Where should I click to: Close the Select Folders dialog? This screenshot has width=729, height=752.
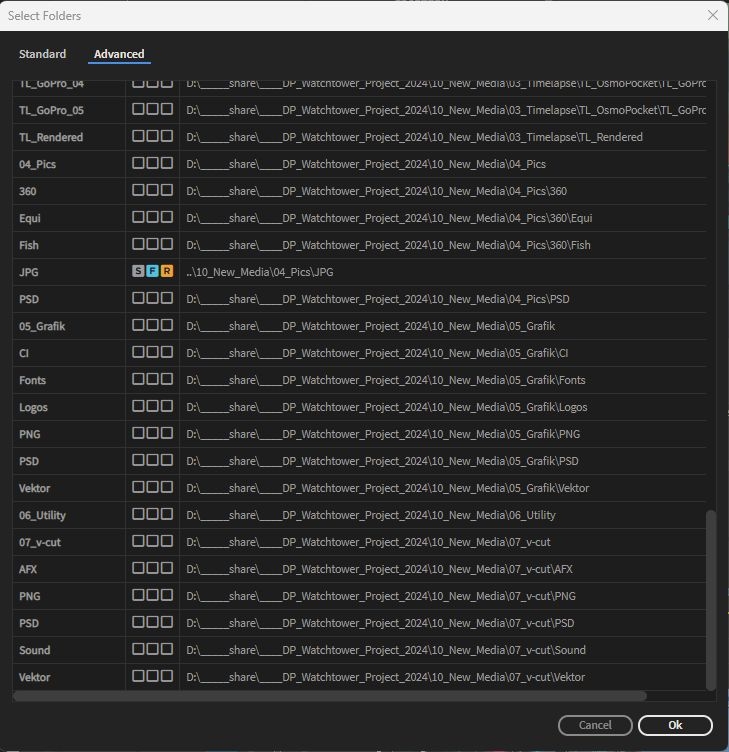pyautogui.click(x=713, y=15)
